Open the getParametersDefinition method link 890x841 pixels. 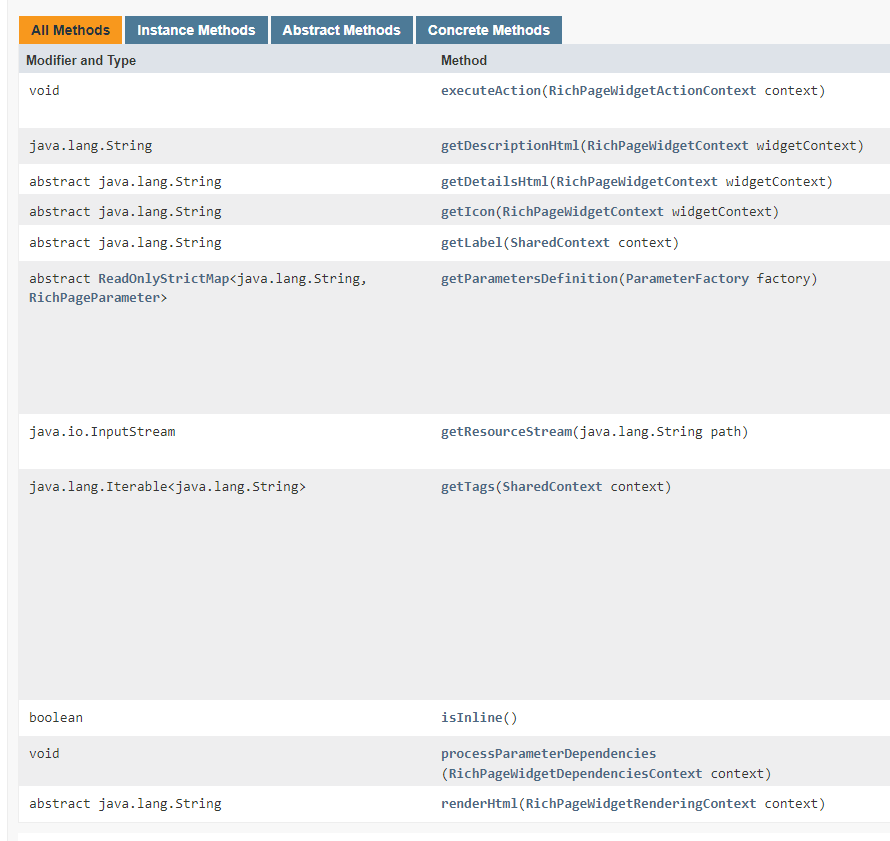point(529,279)
